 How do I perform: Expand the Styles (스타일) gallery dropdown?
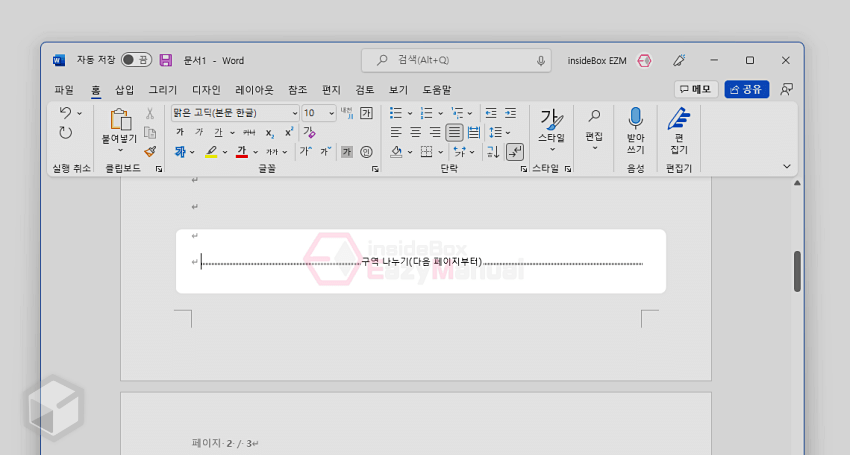[x=552, y=149]
